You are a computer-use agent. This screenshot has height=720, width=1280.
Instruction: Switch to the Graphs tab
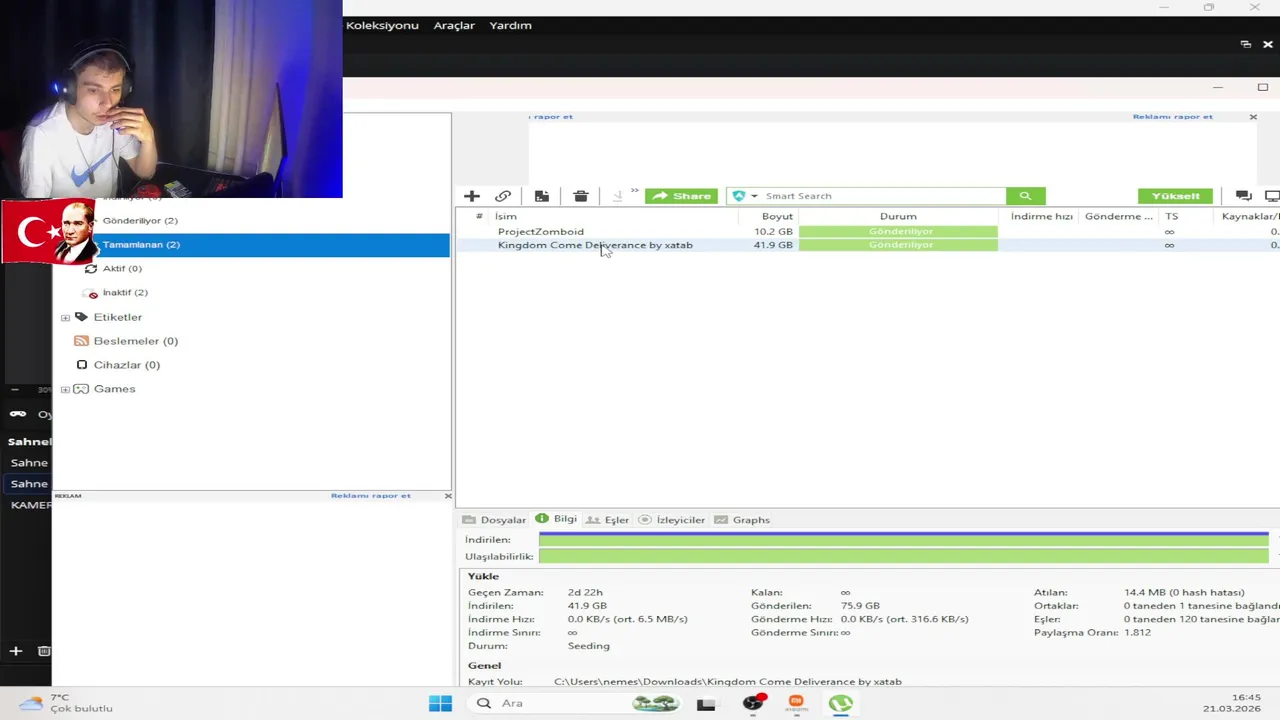click(742, 520)
